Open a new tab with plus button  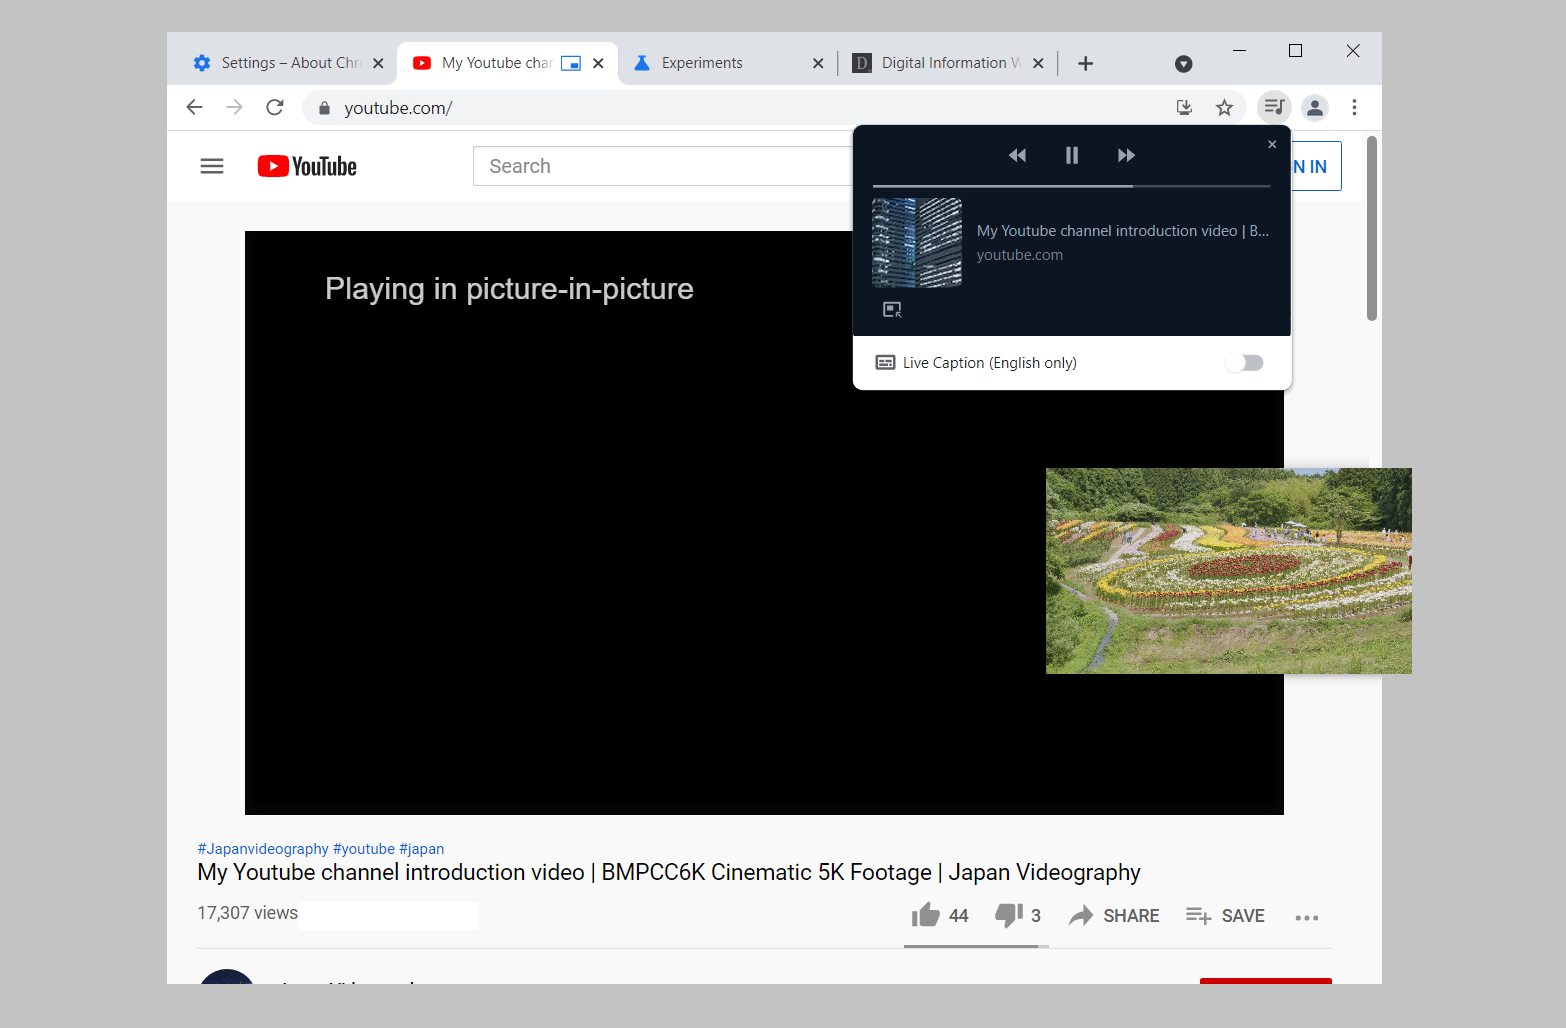(x=1085, y=64)
